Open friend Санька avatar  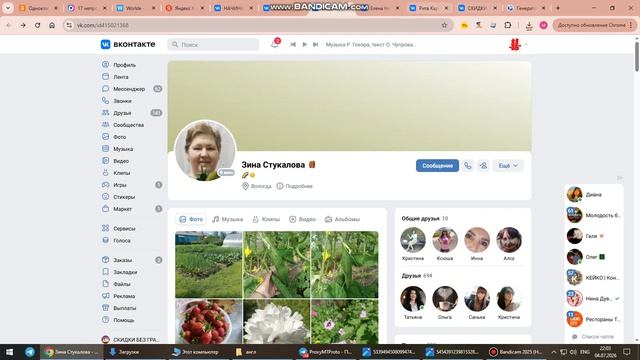tap(477, 299)
